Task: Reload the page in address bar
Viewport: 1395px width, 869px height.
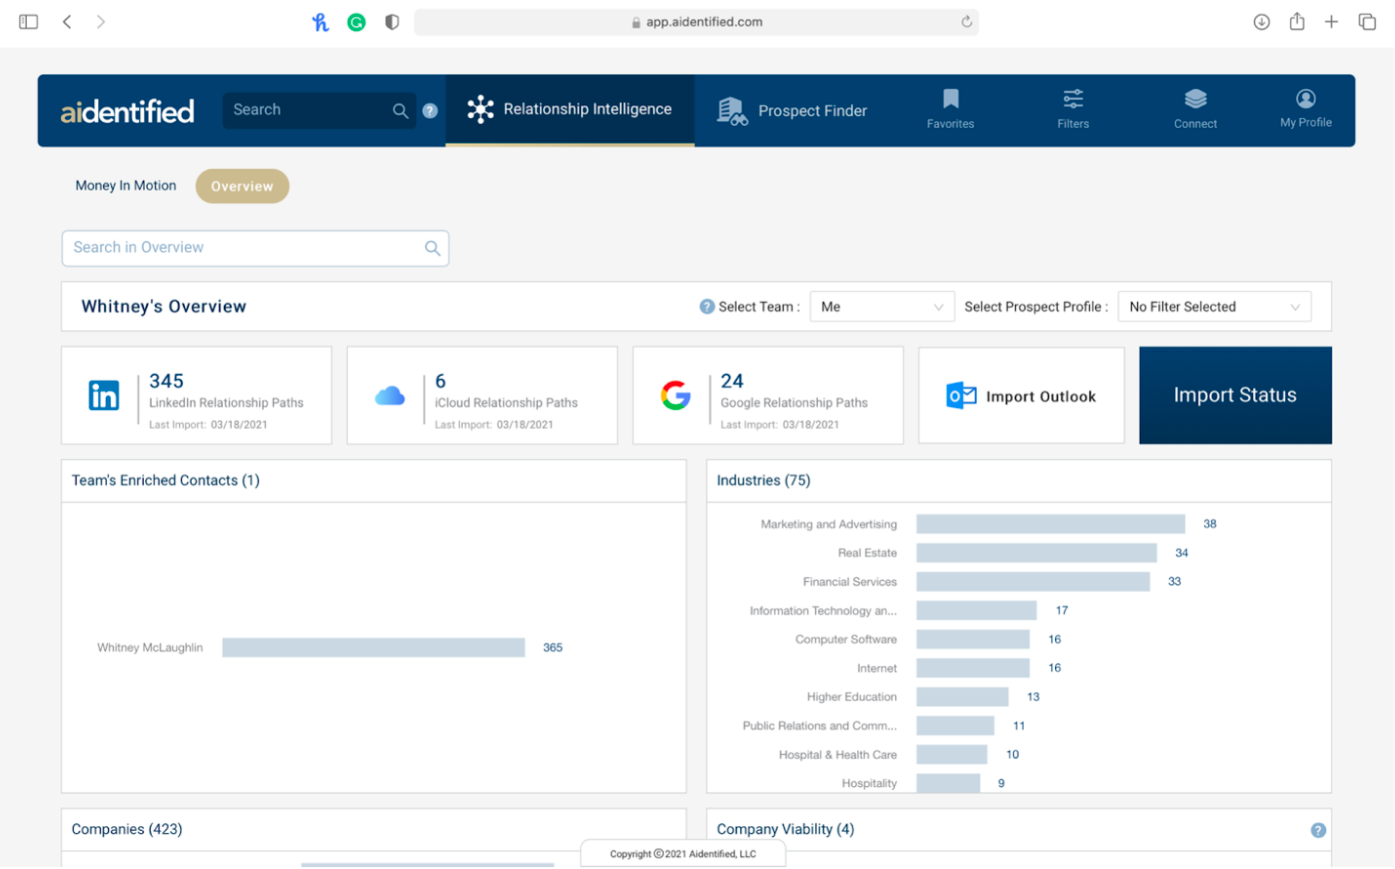Action: click(x=966, y=22)
